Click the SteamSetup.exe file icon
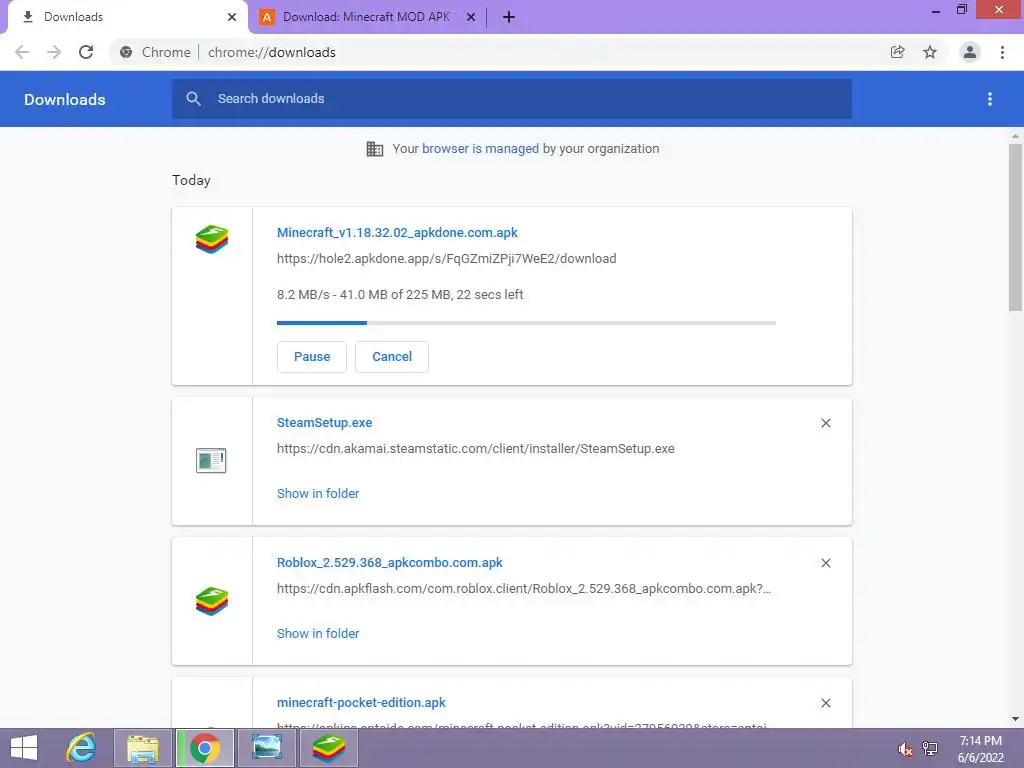The height and width of the screenshot is (768, 1024). [x=211, y=460]
